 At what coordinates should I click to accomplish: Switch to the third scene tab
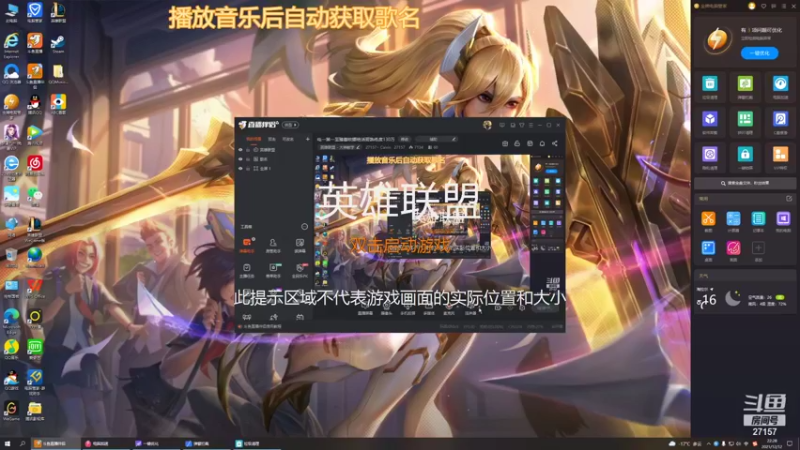288,139
